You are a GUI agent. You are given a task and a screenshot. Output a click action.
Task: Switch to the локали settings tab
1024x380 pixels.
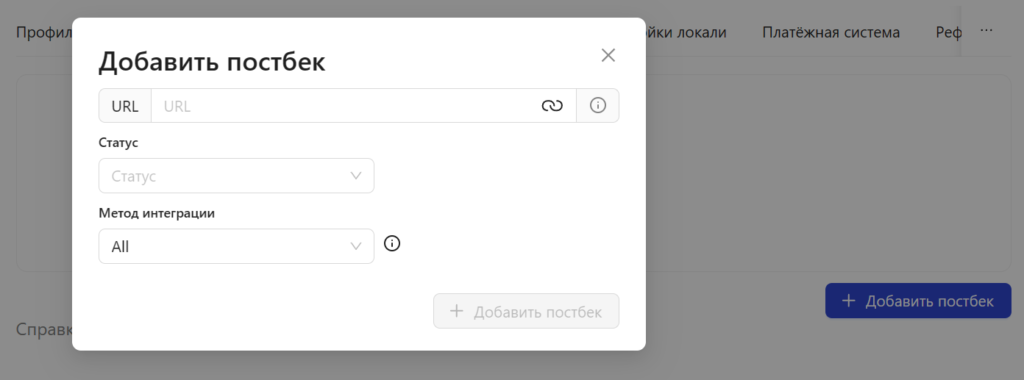coord(686,32)
